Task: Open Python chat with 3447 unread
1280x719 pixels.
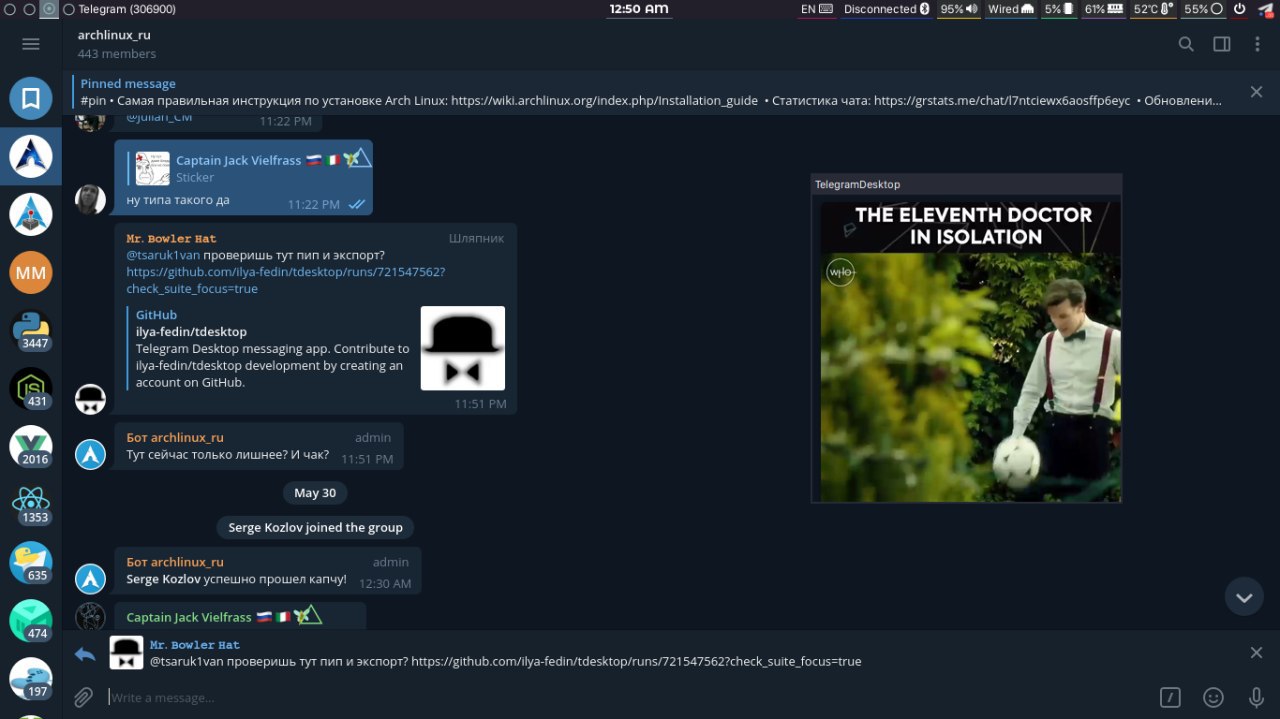Action: 31,330
